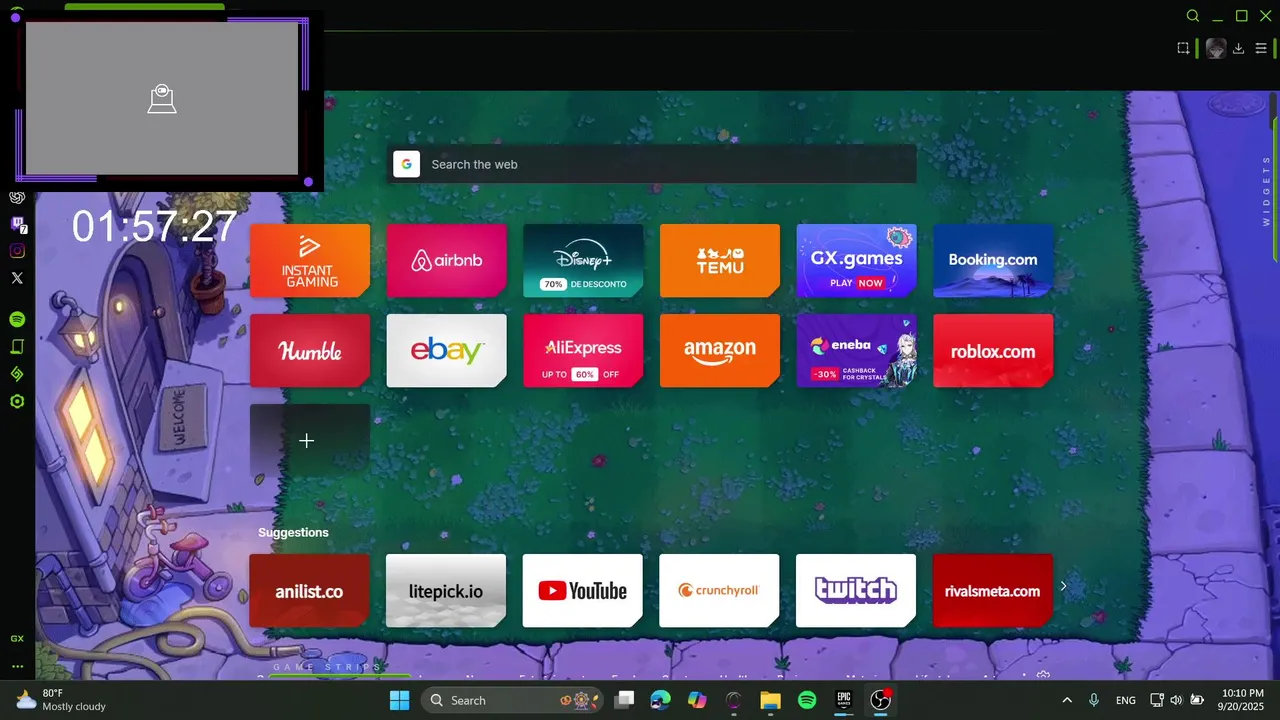The height and width of the screenshot is (720, 1280).
Task: Open Epic Games Launcher from taskbar
Action: (x=844, y=700)
